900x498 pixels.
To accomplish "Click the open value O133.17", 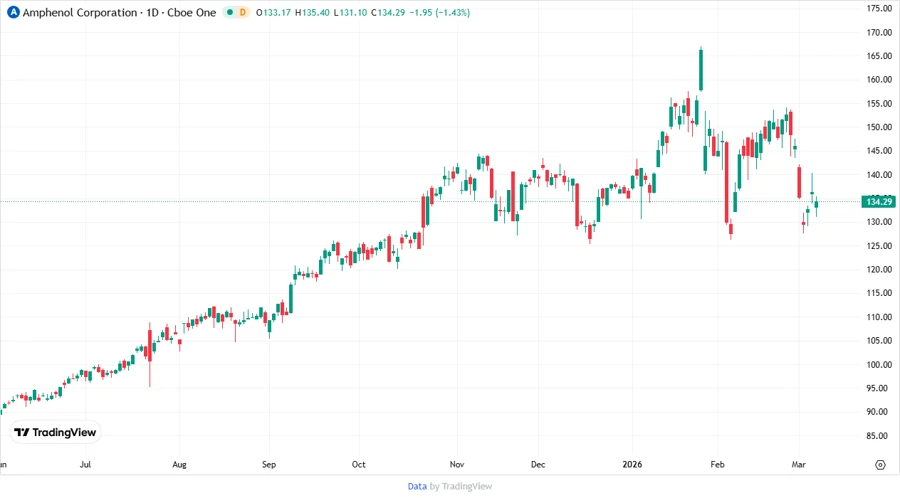I will point(273,12).
